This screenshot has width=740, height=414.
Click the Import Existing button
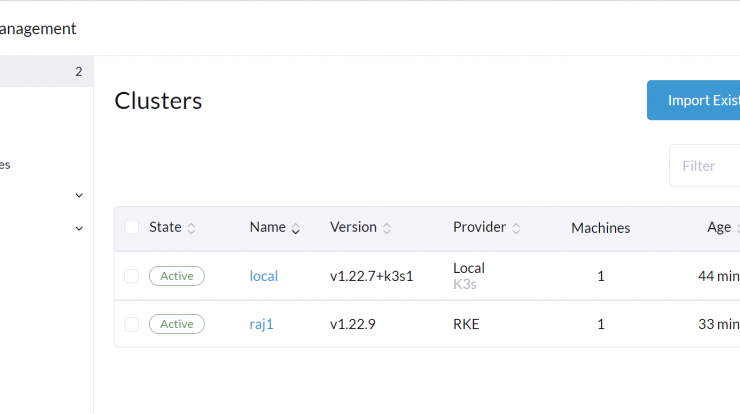(x=693, y=100)
